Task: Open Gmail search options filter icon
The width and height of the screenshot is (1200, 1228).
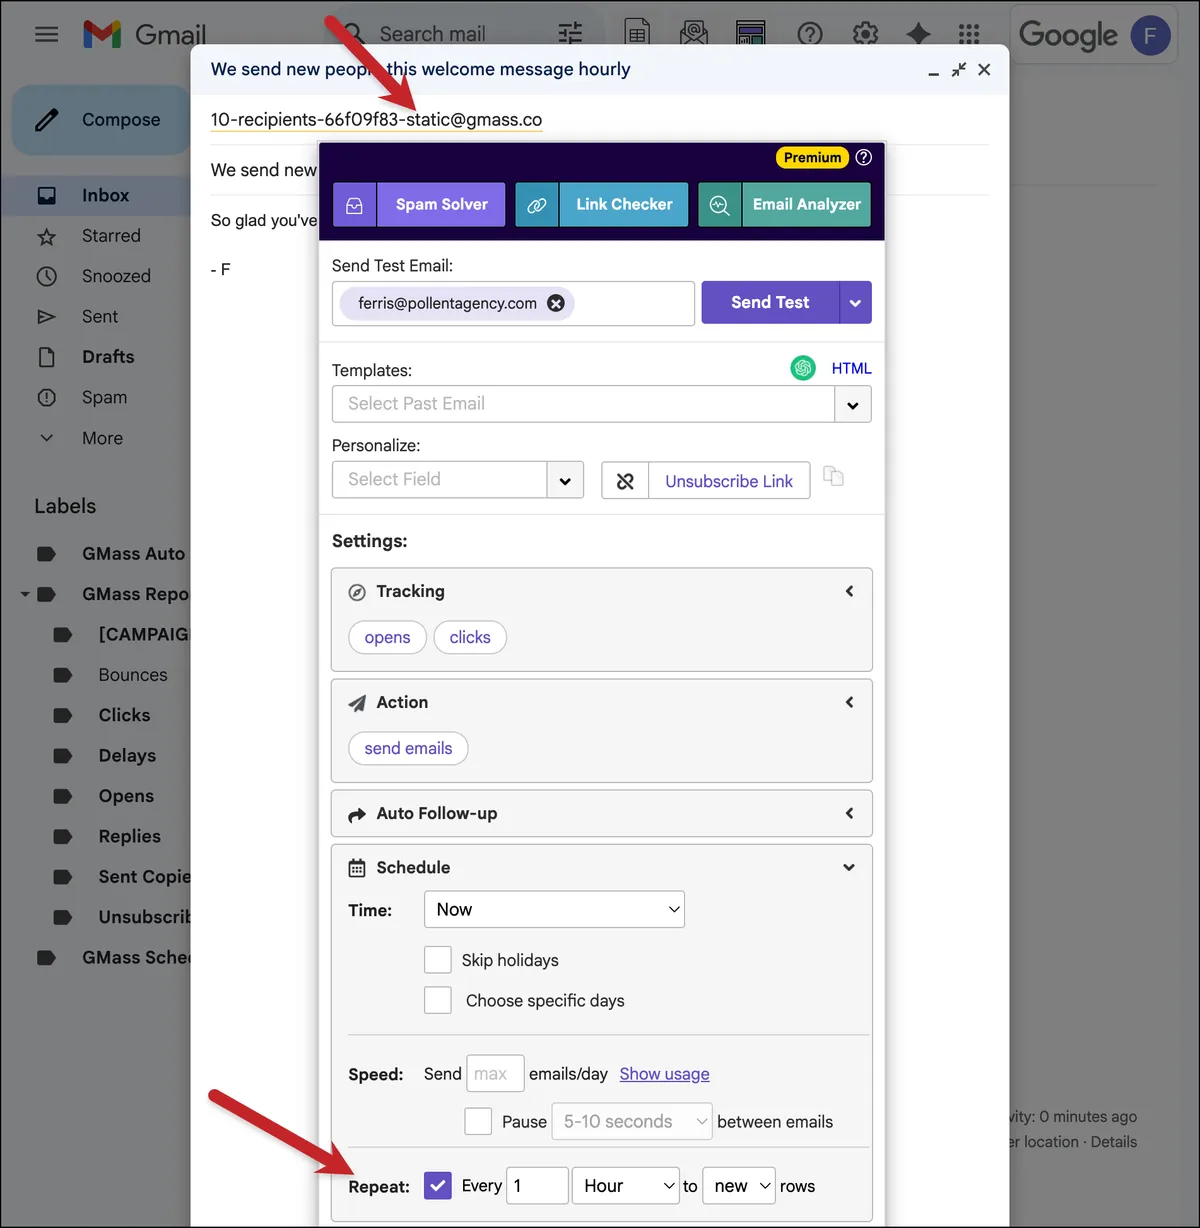Action: pos(570,34)
